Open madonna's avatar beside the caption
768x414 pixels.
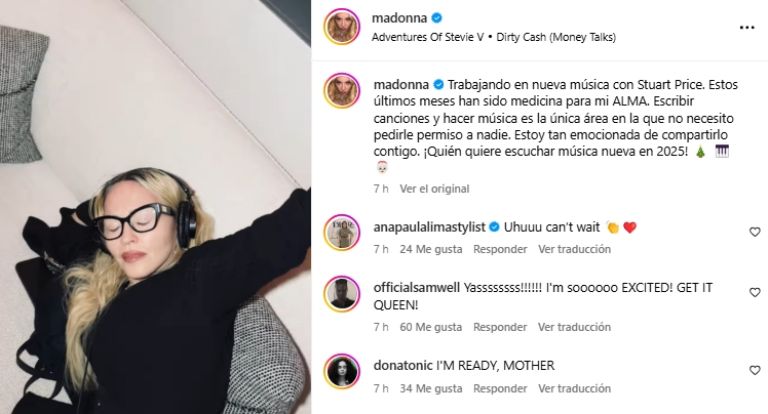coord(342,91)
